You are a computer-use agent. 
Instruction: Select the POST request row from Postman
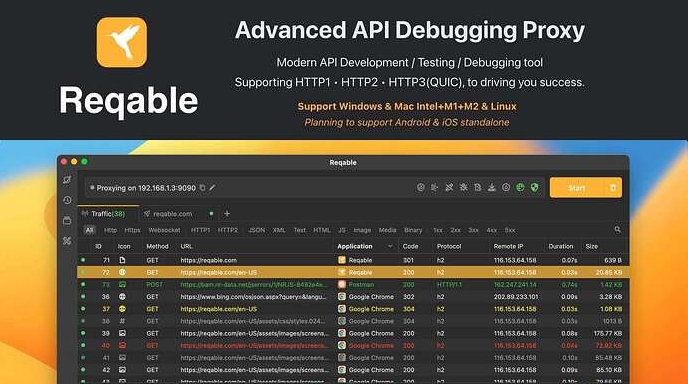(354, 284)
